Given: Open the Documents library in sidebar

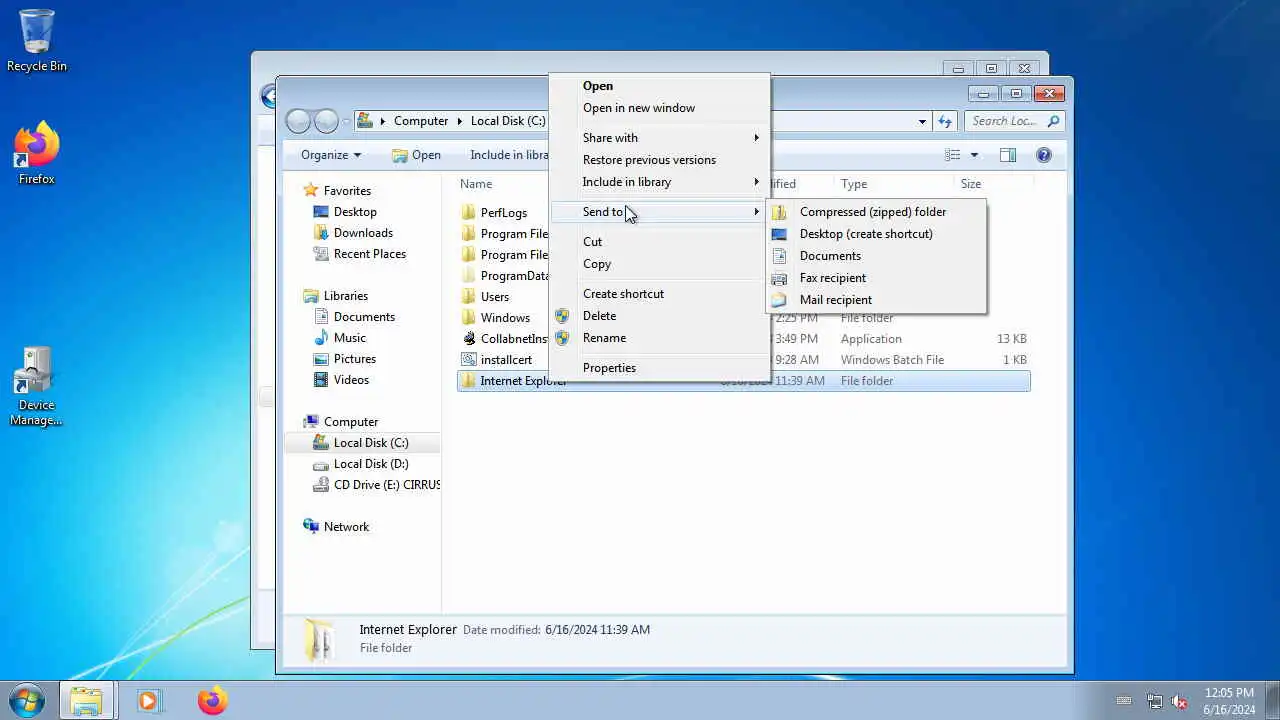Looking at the screenshot, I should [354, 317].
